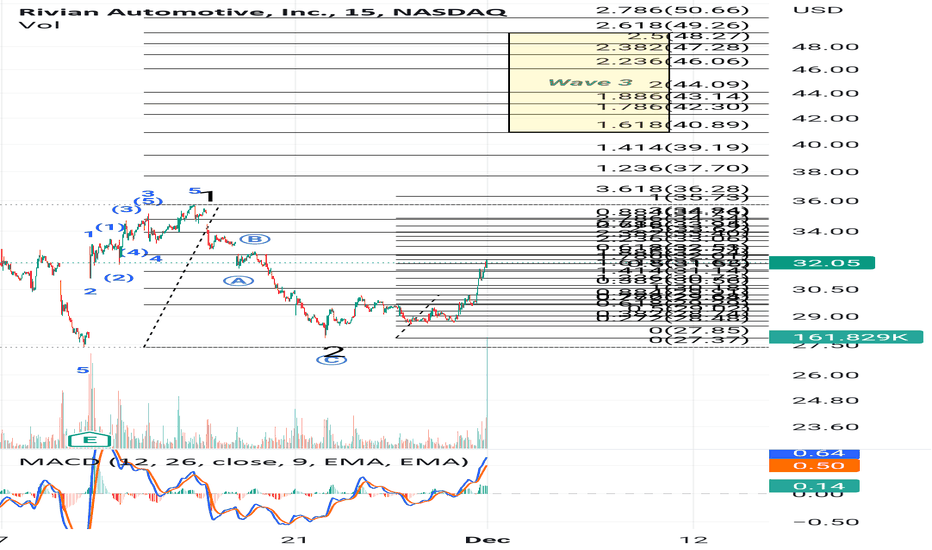932x550 pixels.
Task: Click the orange signal value tag 0.50
Action: [x=814, y=466]
